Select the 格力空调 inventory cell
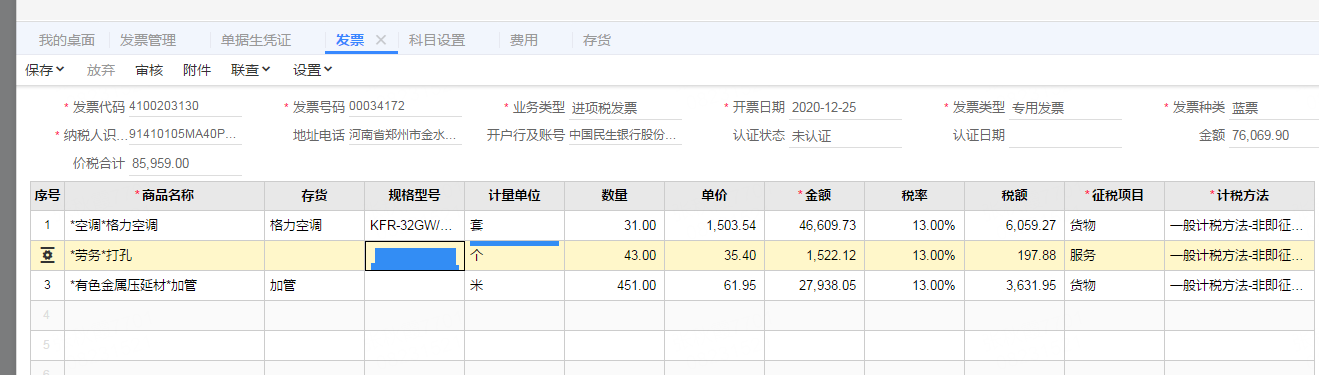Screen dimensions: 1319x375 [314, 226]
